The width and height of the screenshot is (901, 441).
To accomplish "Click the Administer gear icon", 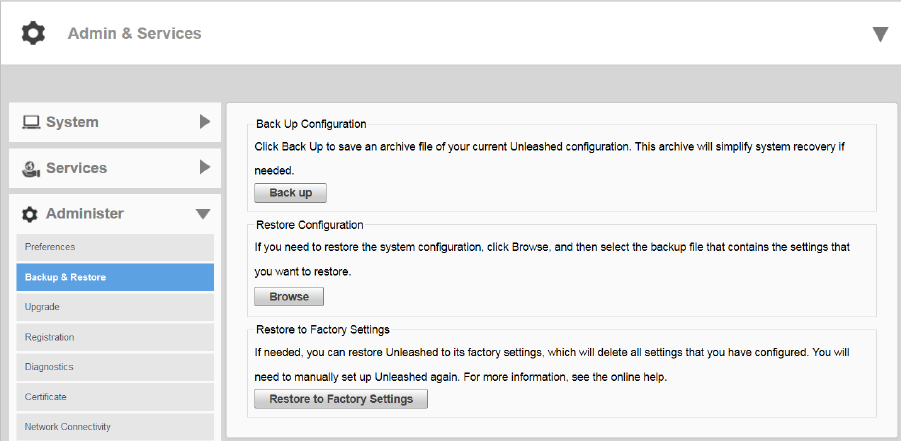I will click(30, 214).
